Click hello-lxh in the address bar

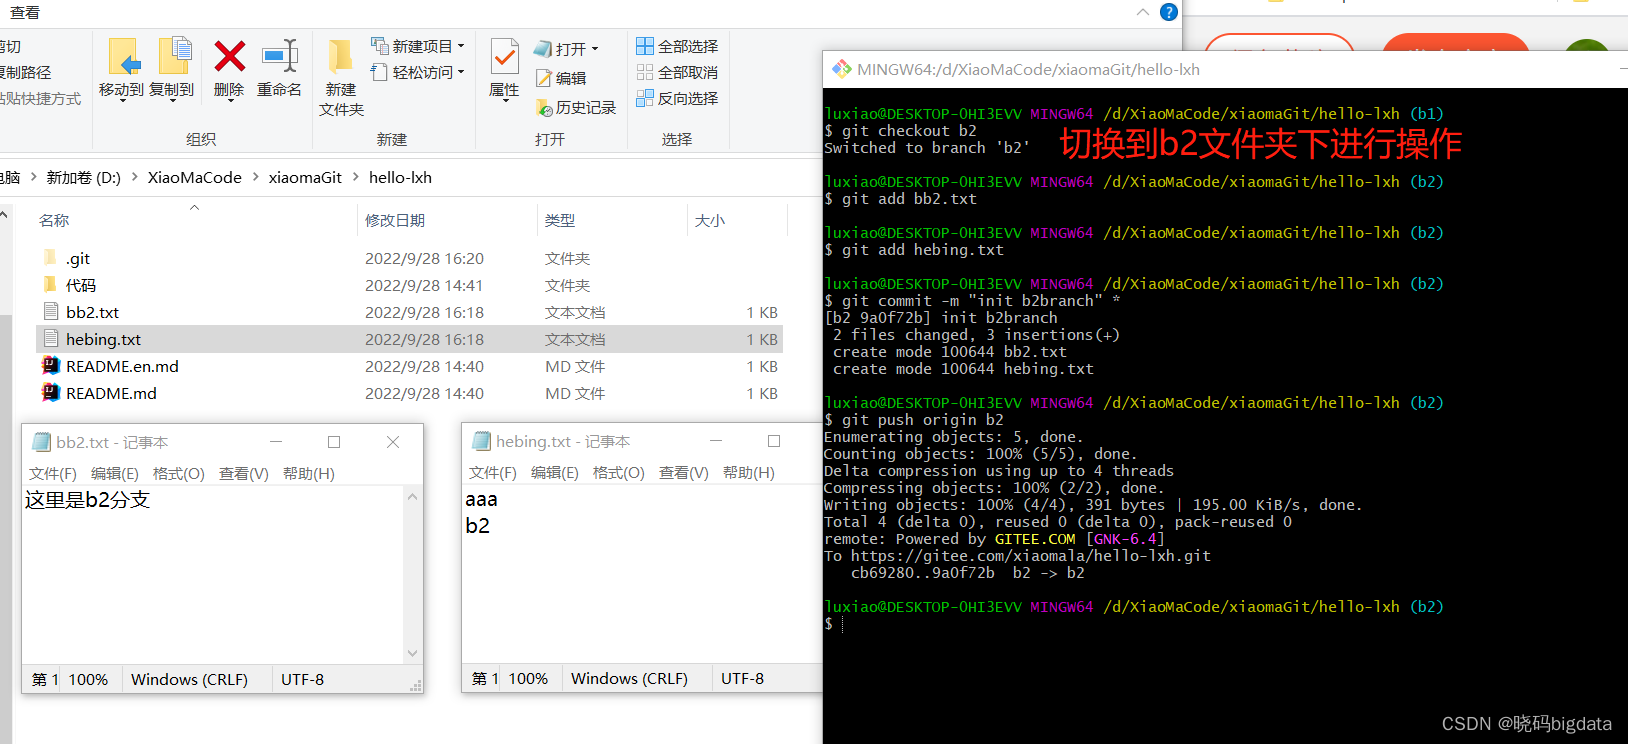(400, 177)
